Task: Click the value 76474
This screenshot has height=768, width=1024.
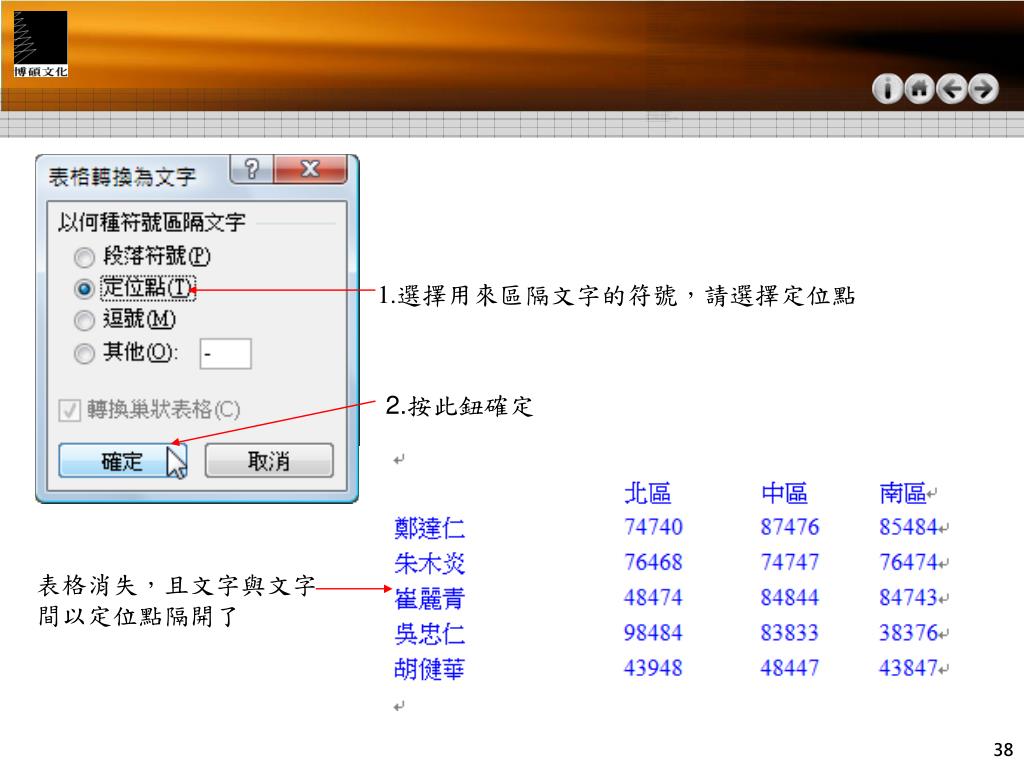Action: (x=908, y=562)
